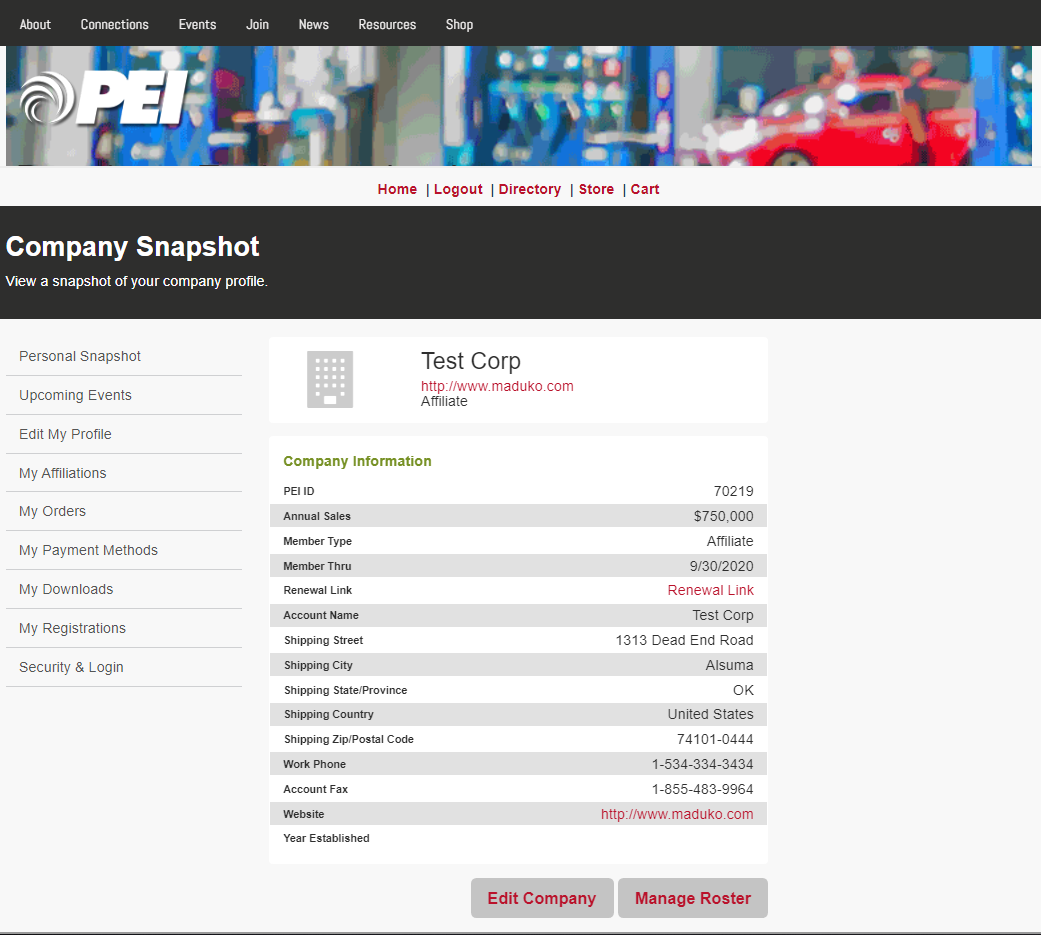Go to My Payment Methods
1041x935 pixels.
point(88,550)
